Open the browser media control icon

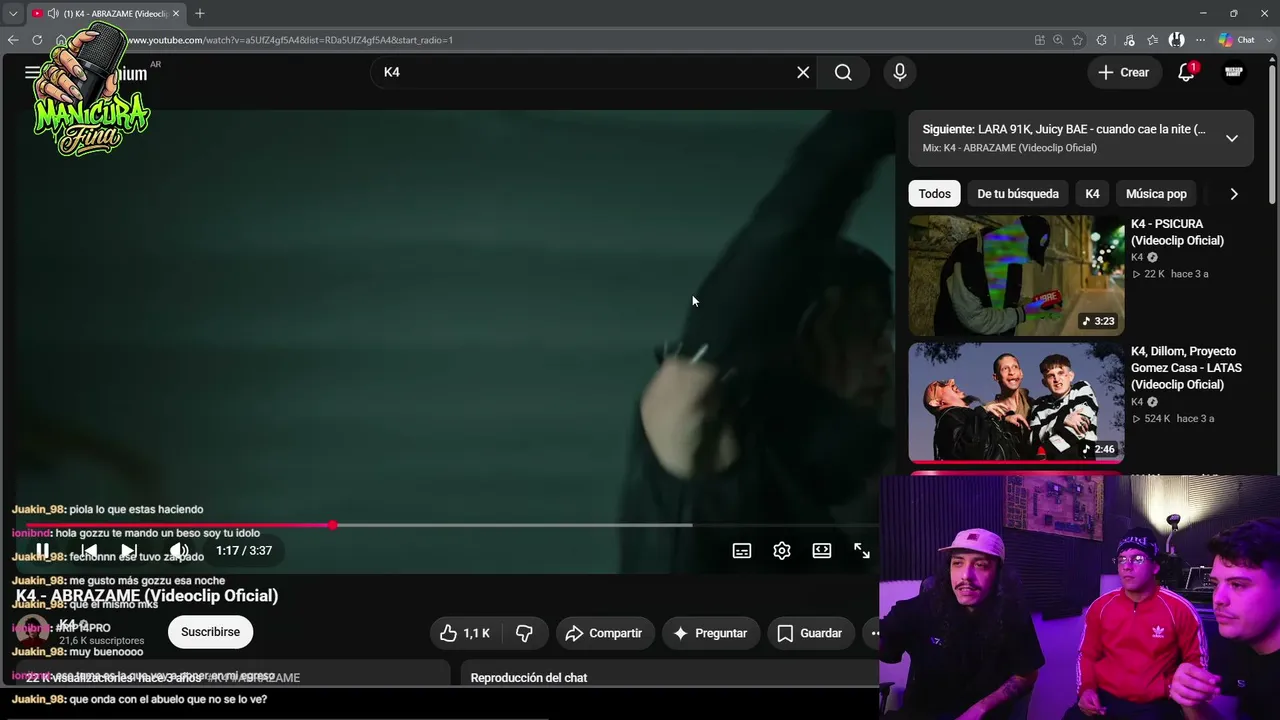click(1129, 40)
